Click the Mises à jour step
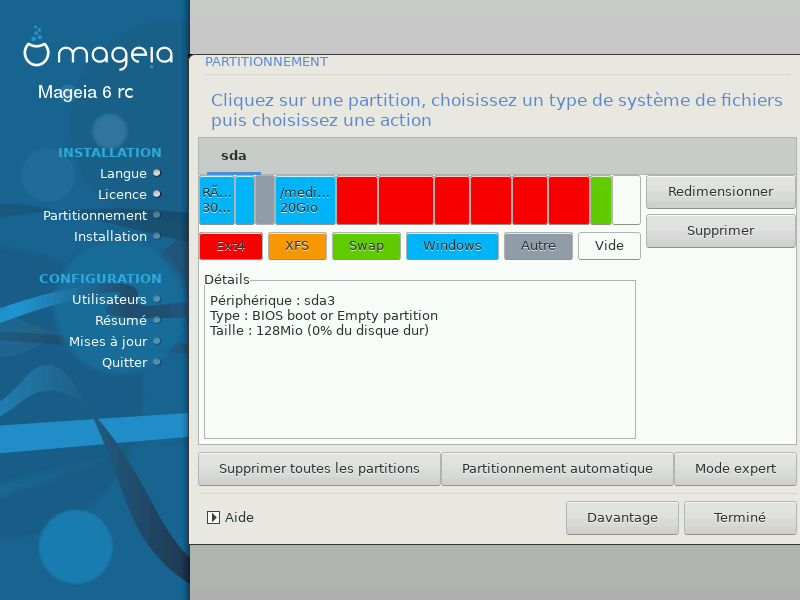Image resolution: width=800 pixels, height=600 pixels. tap(108, 341)
